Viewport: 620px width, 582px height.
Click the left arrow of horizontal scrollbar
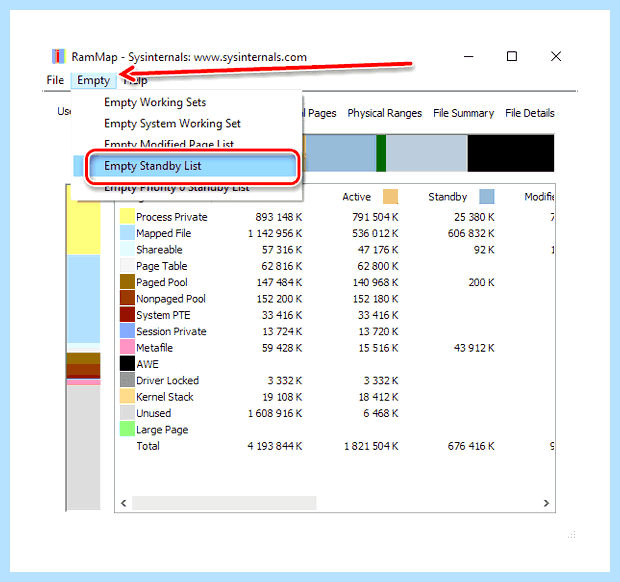(x=124, y=503)
